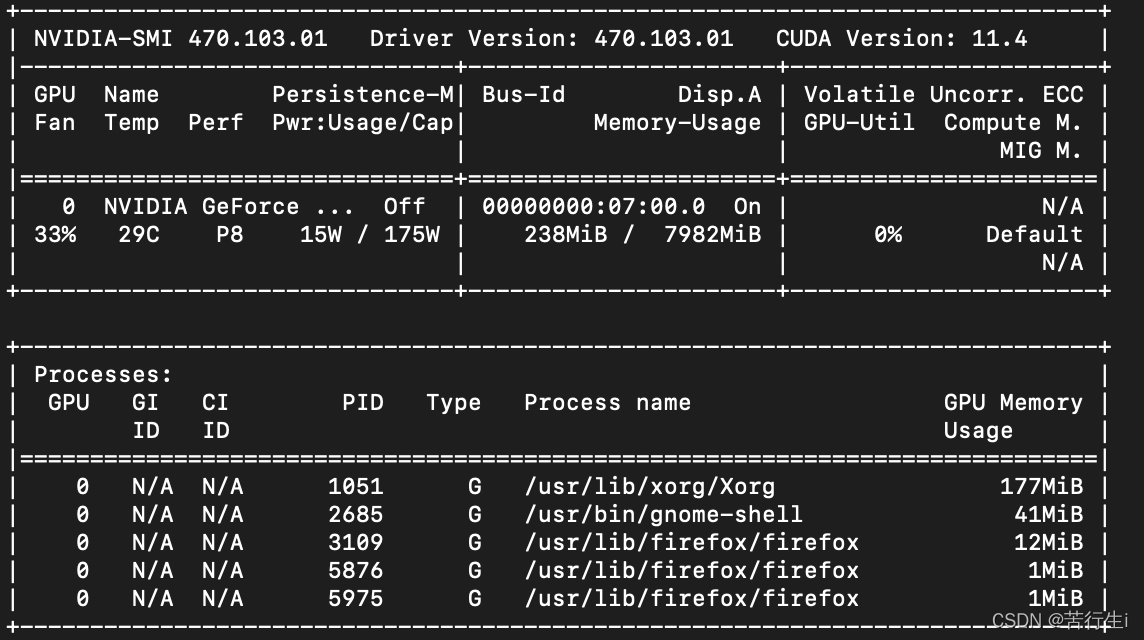Click the Persistence-M column header

click(363, 94)
